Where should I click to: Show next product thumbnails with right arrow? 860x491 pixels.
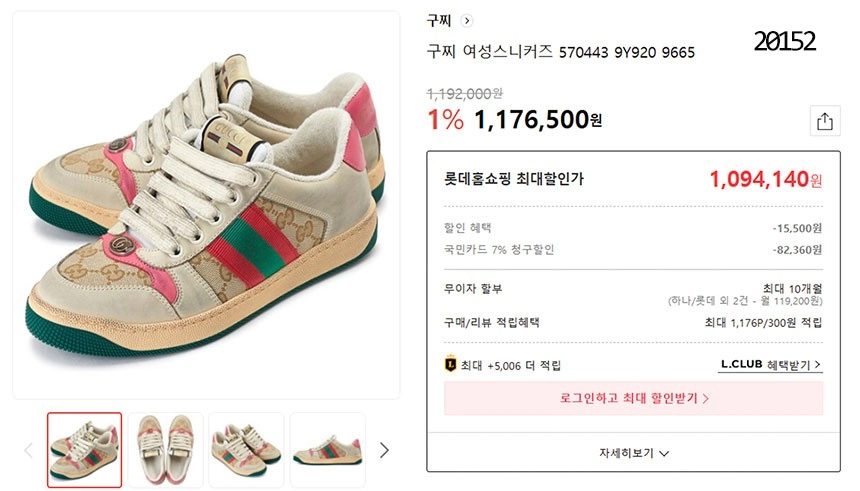coord(384,450)
